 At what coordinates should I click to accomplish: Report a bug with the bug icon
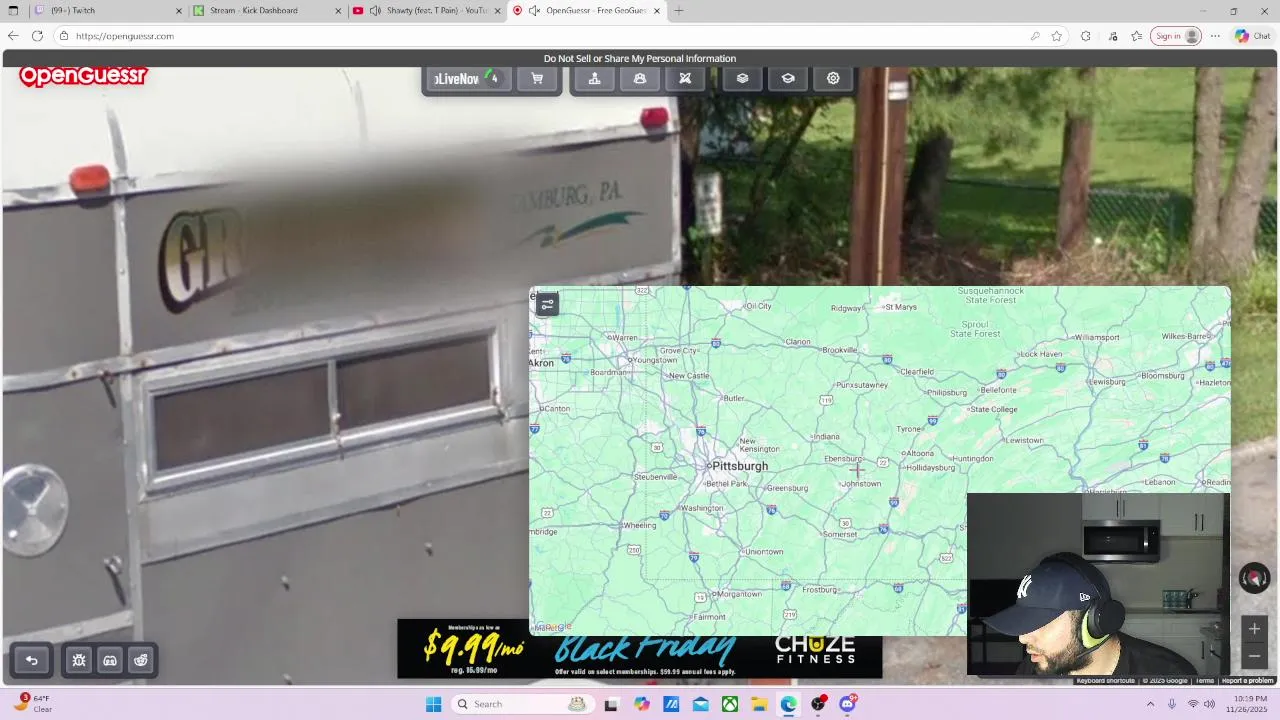tap(79, 660)
